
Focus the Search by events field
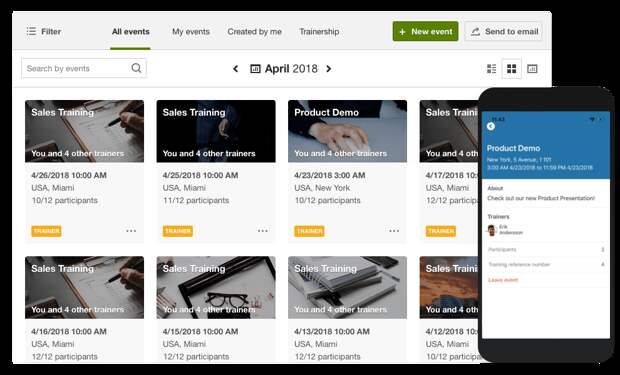point(84,68)
